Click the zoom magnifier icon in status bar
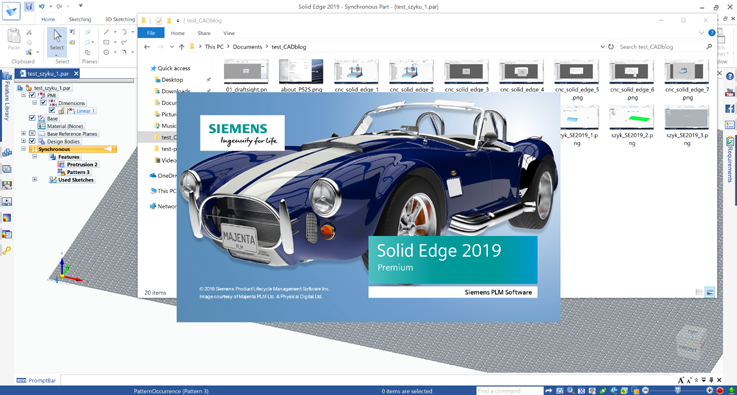 click(570, 391)
